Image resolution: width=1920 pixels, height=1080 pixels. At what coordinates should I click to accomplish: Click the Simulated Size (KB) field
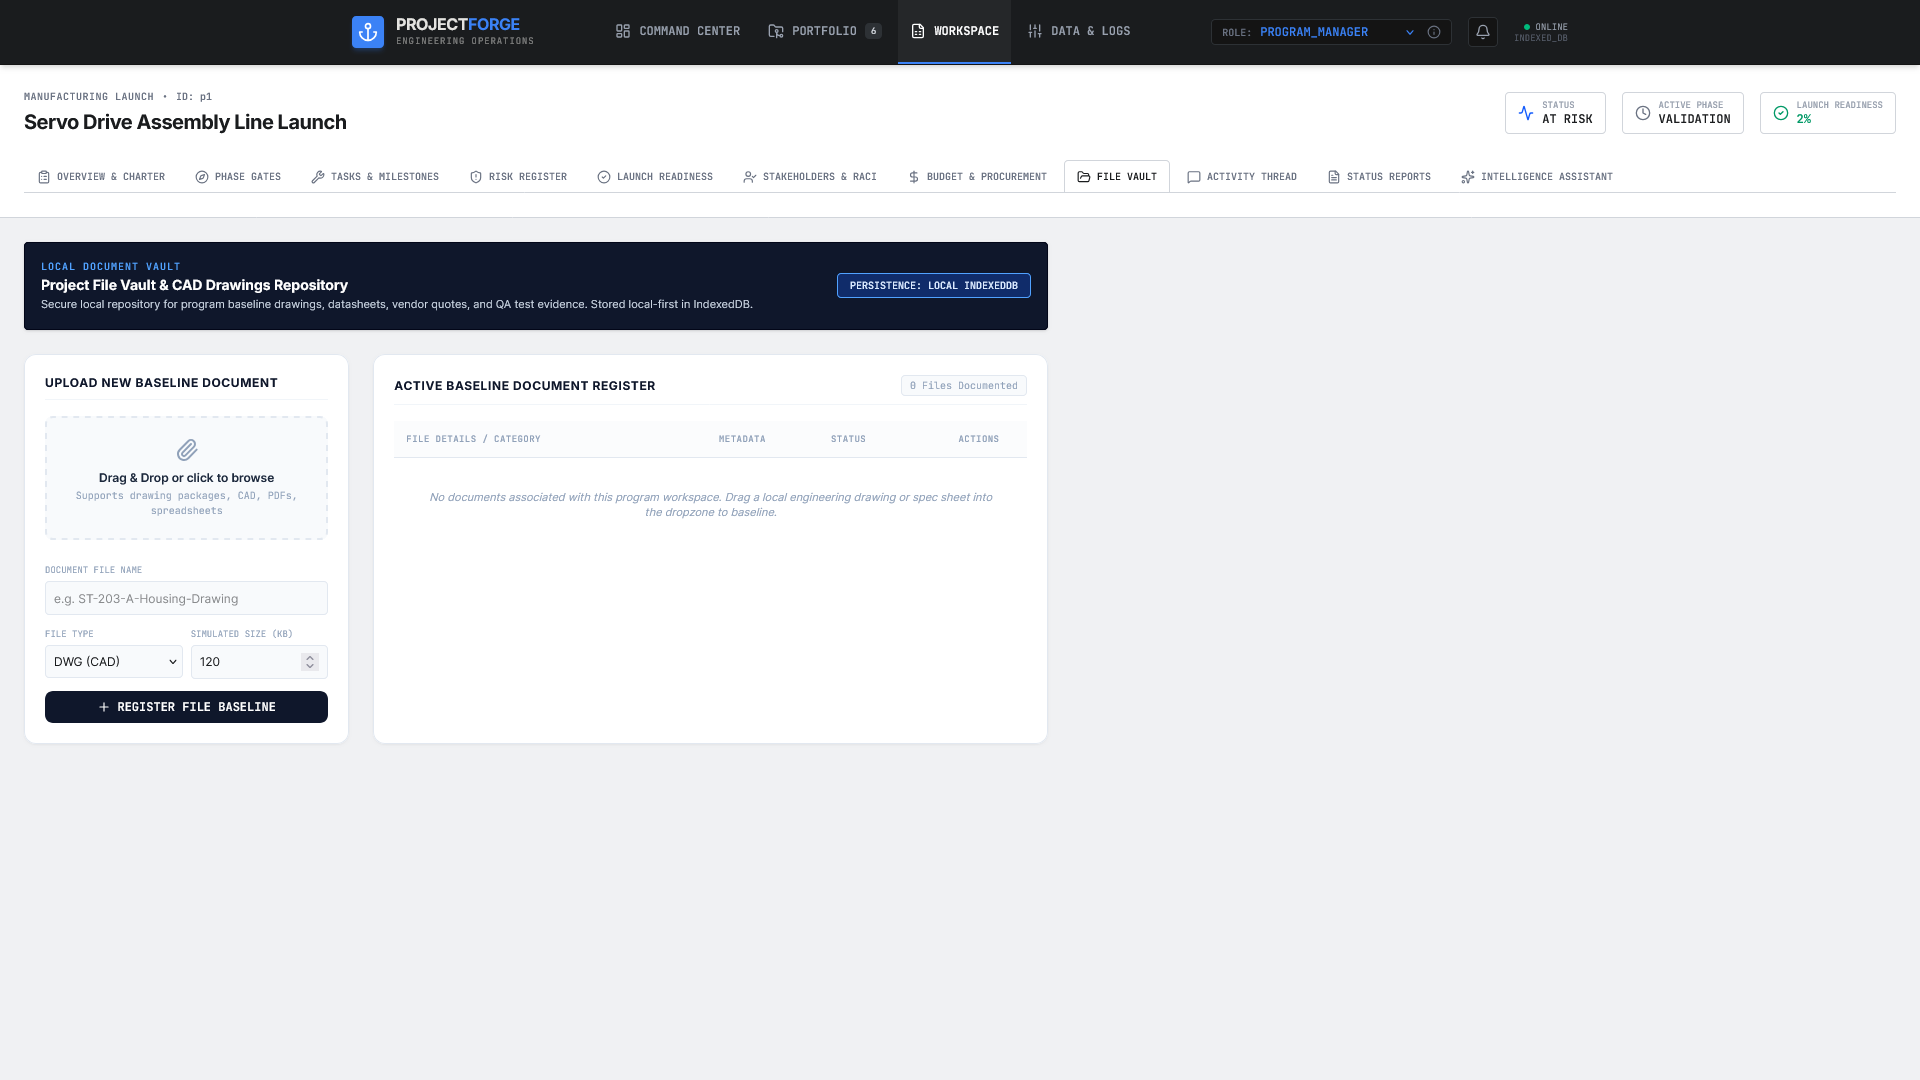tap(259, 662)
